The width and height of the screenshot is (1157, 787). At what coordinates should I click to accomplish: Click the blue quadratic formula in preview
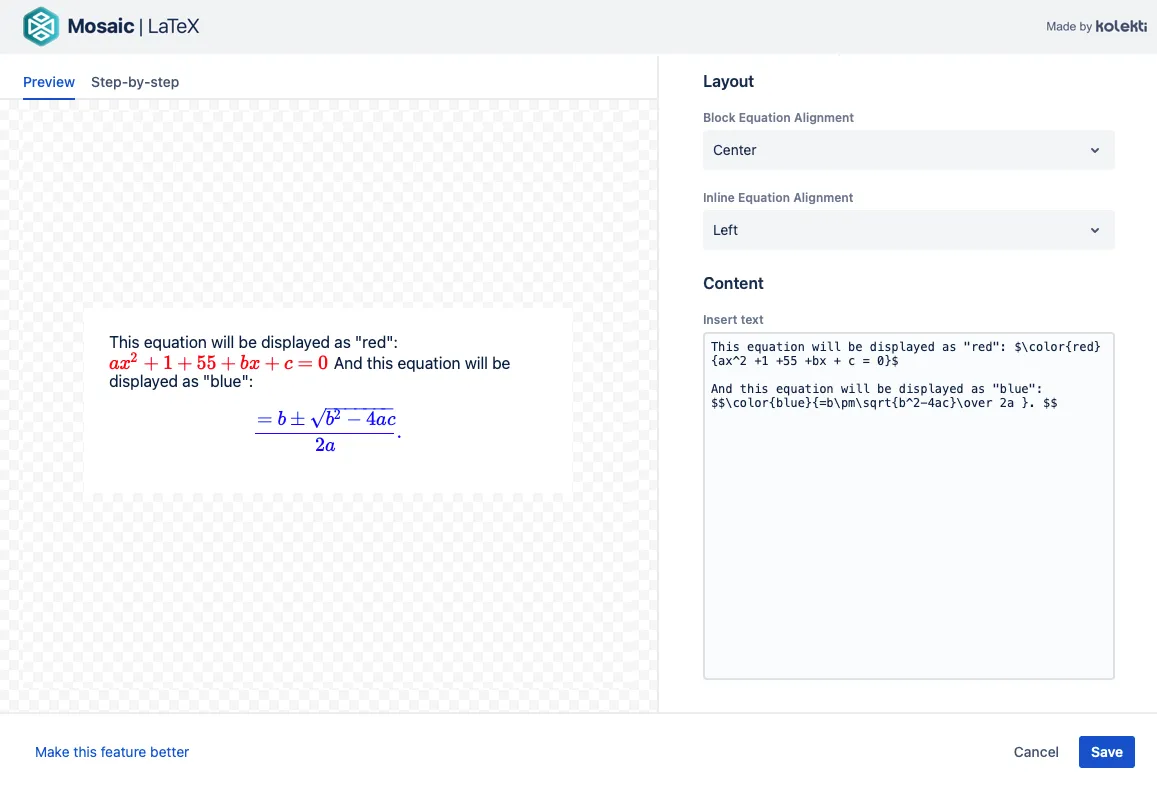327,430
